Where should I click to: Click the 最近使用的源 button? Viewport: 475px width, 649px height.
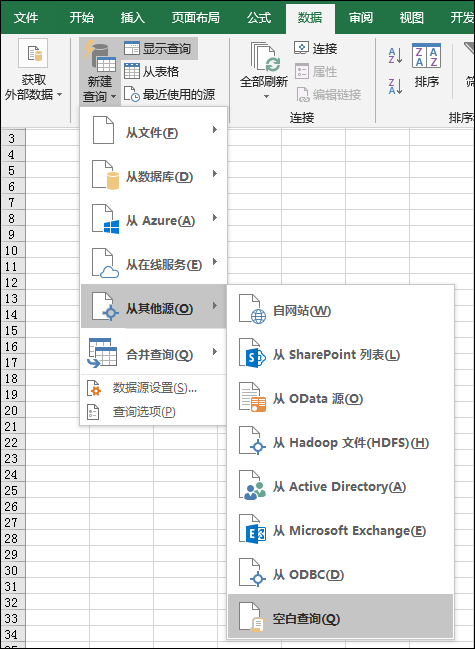click(x=170, y=94)
